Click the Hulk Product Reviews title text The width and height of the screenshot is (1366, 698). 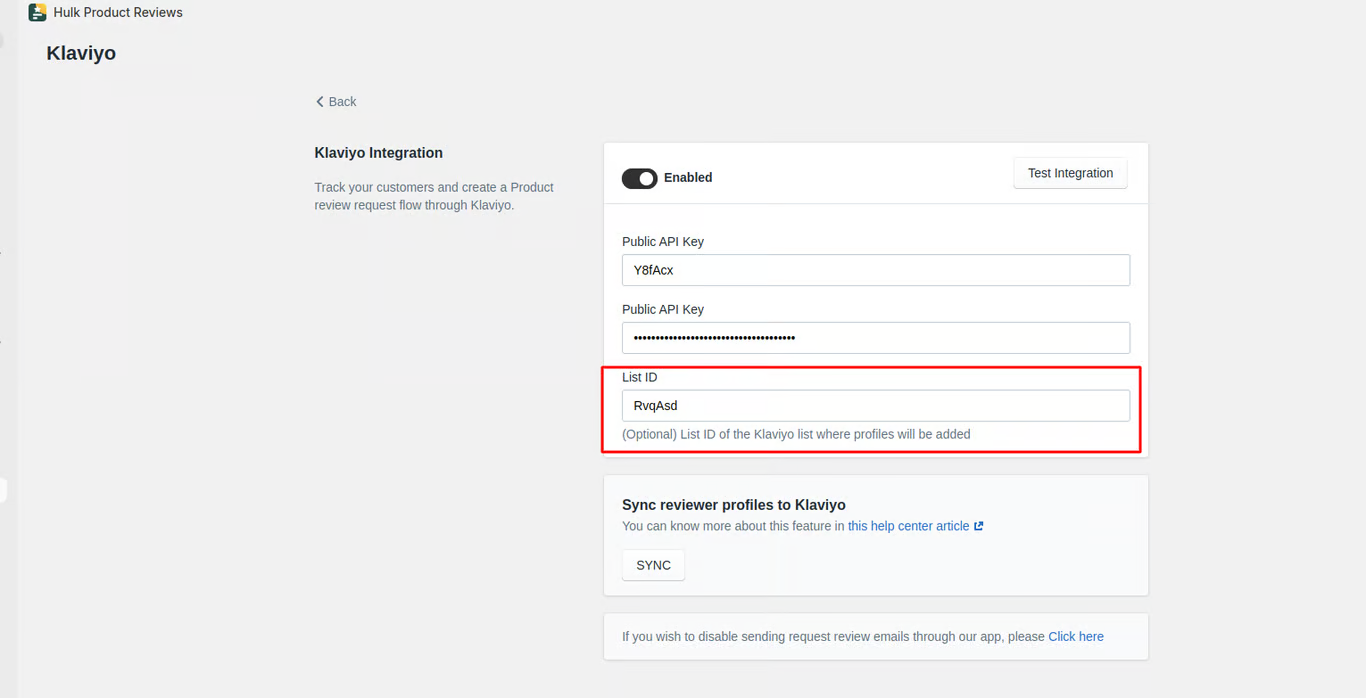(118, 13)
